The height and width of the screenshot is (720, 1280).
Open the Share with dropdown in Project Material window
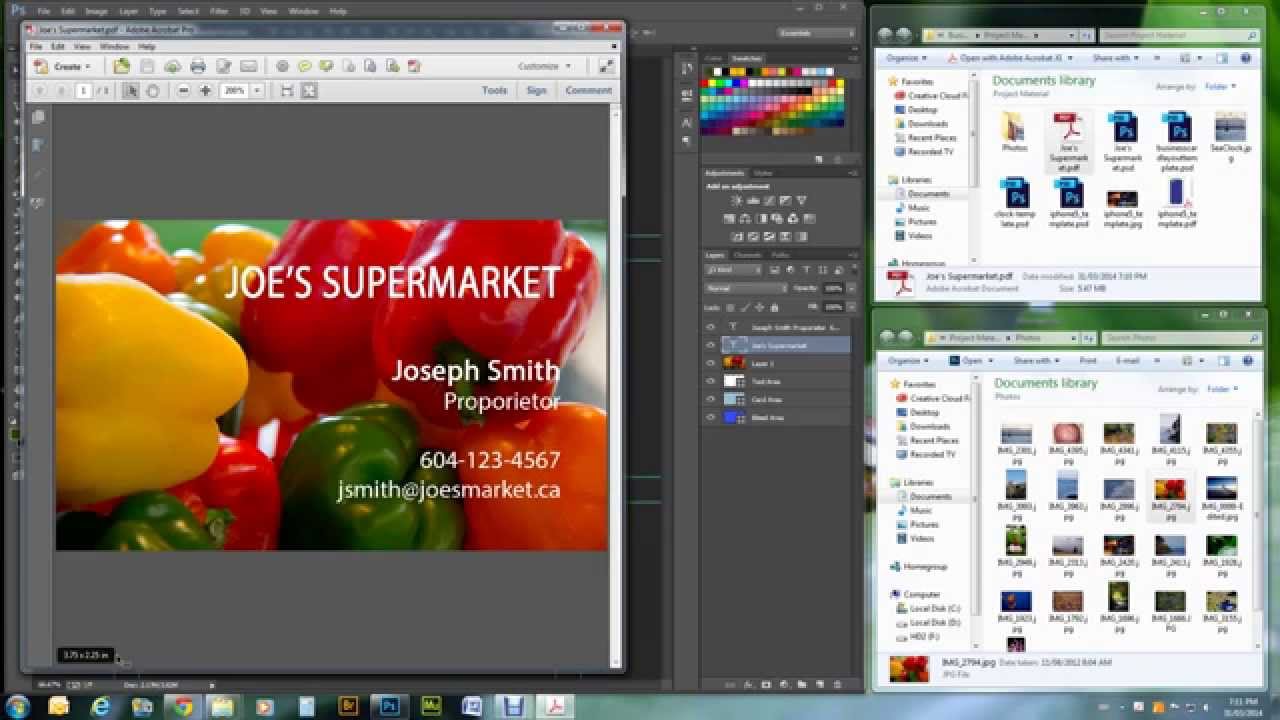point(1115,58)
